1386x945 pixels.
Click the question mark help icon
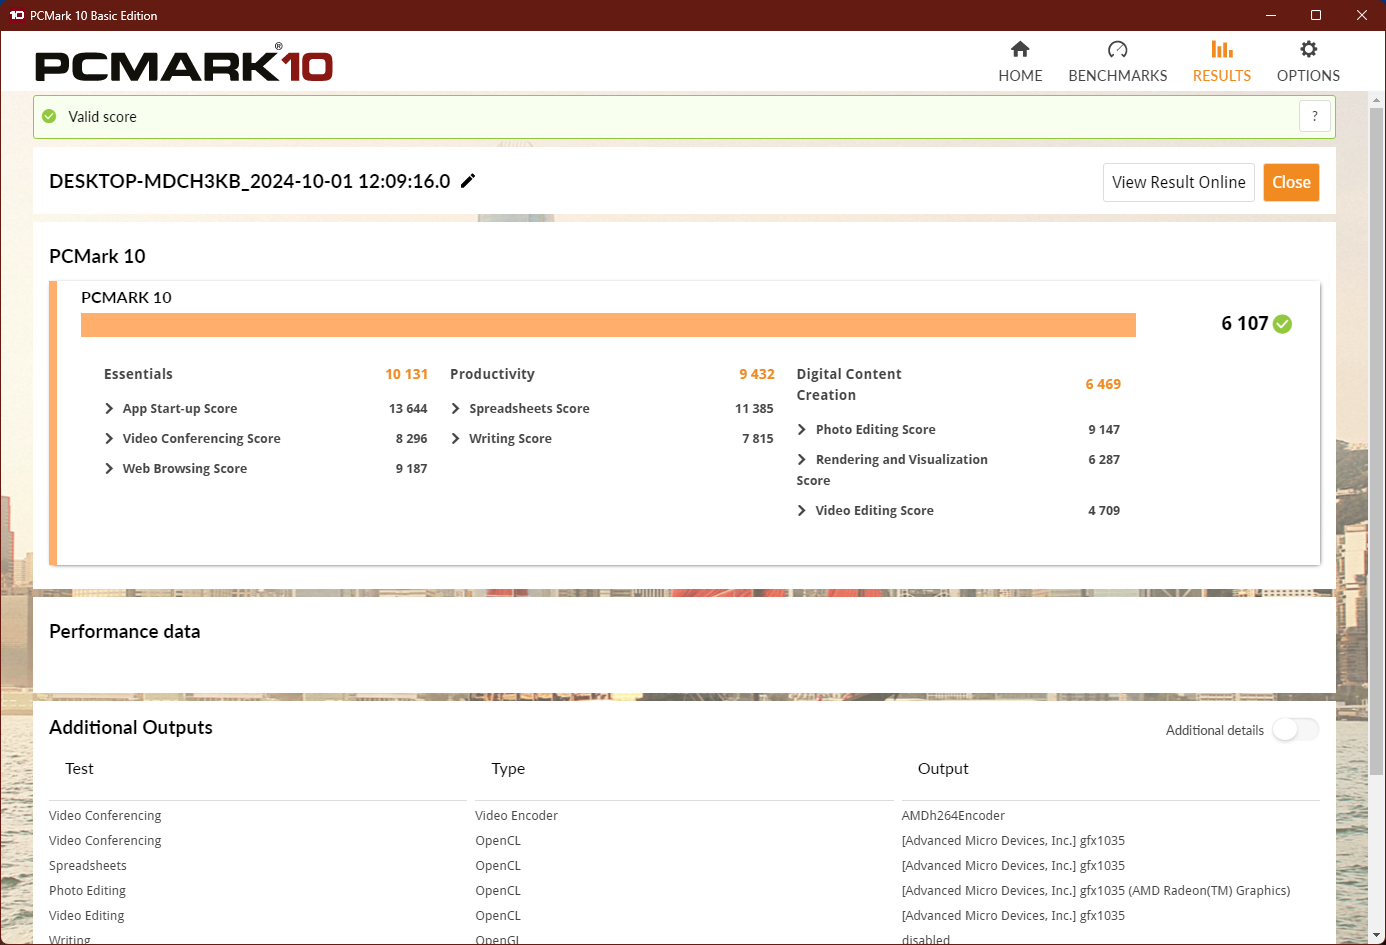click(1314, 116)
